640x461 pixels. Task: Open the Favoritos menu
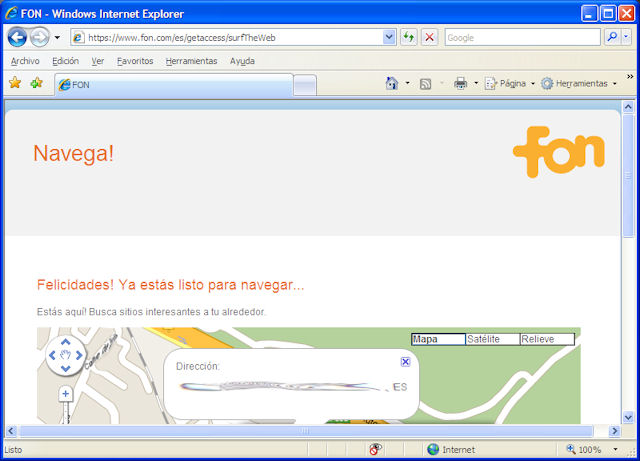[135, 61]
